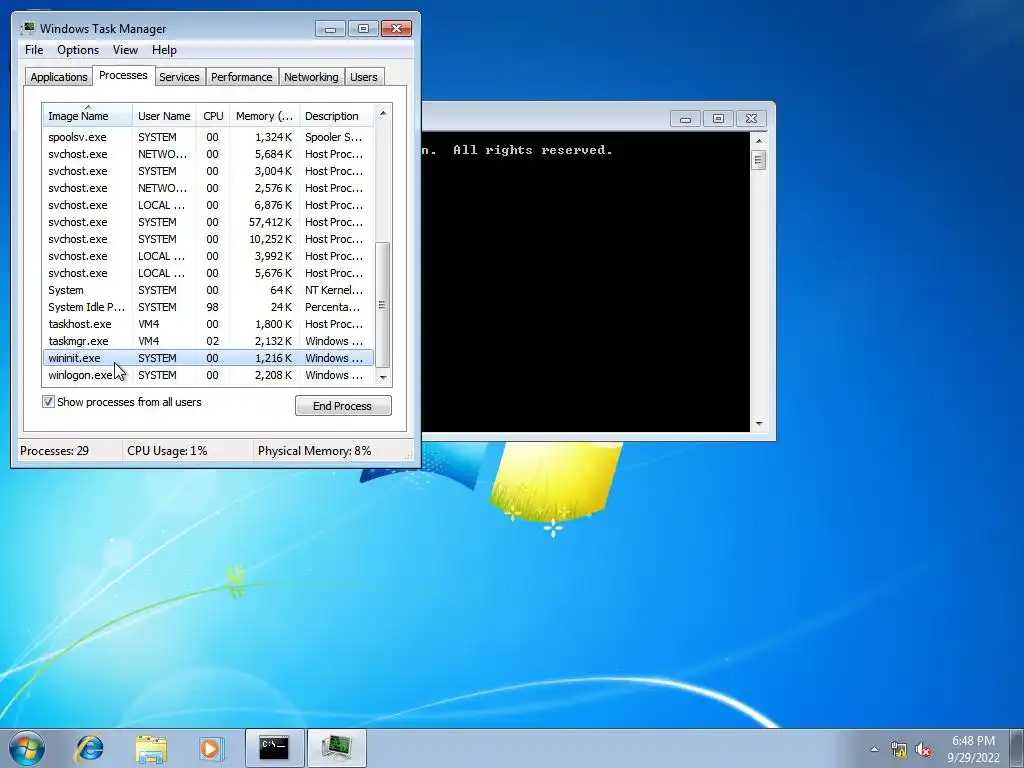
Task: Click the Processes: 29 status entry
Action: tap(54, 451)
